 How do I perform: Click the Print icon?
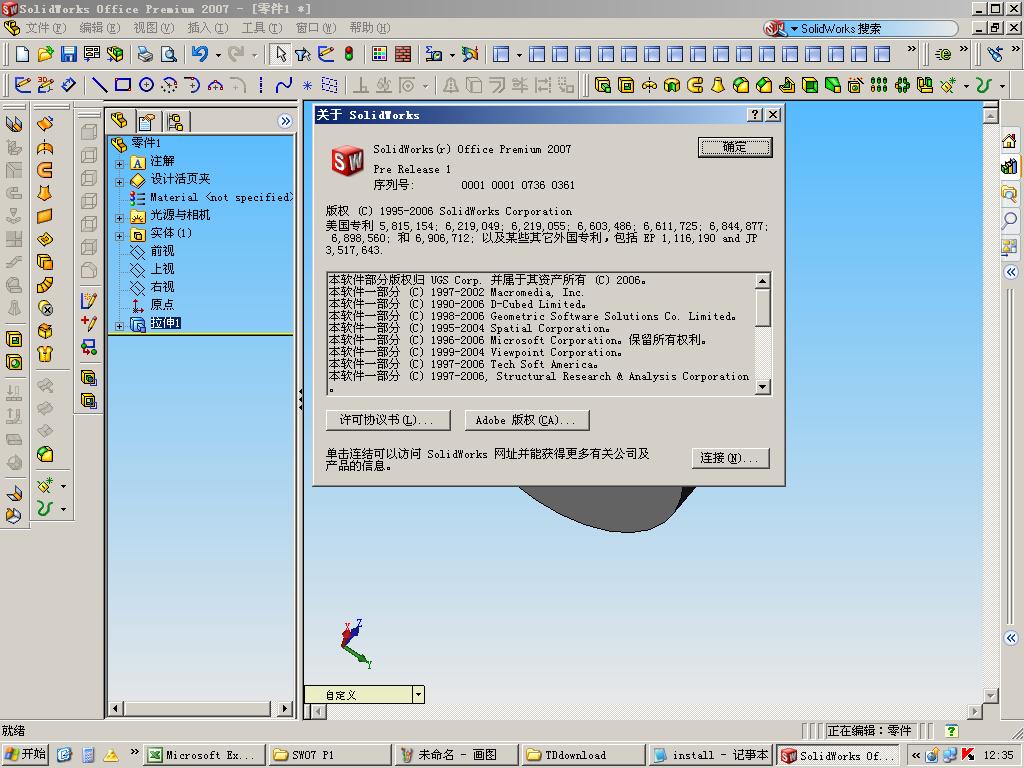click(x=145, y=54)
